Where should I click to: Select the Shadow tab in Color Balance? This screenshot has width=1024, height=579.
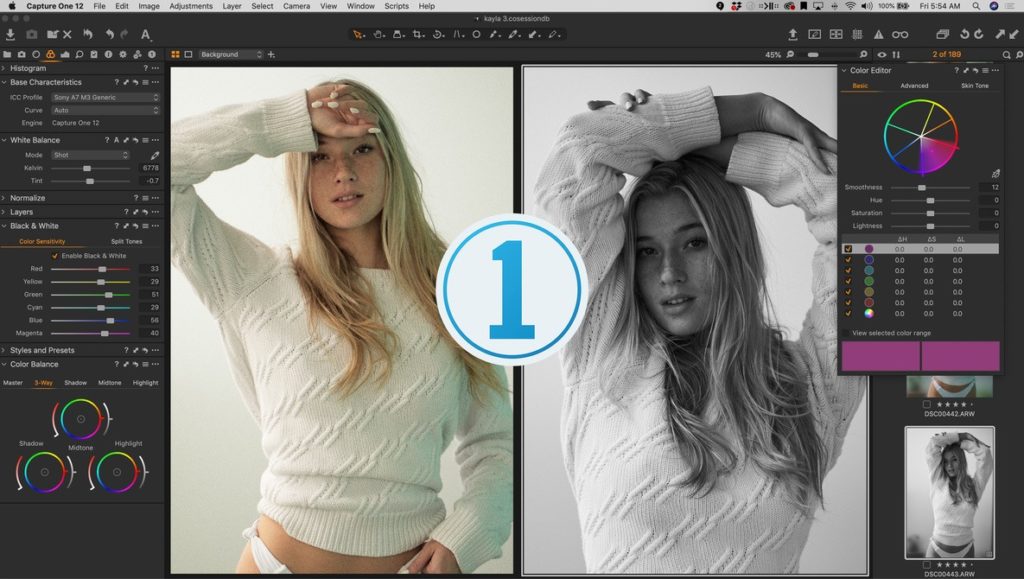pos(76,383)
